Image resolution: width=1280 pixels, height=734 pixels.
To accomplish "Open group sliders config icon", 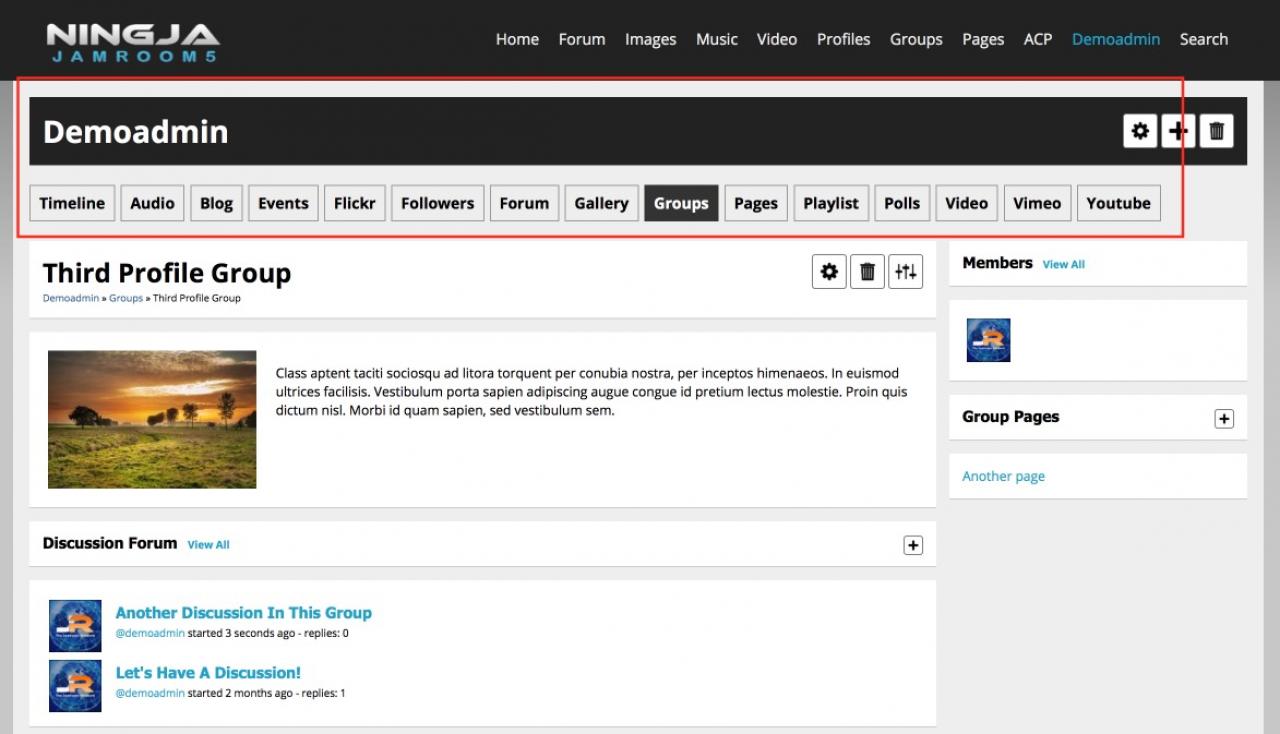I will [x=905, y=271].
